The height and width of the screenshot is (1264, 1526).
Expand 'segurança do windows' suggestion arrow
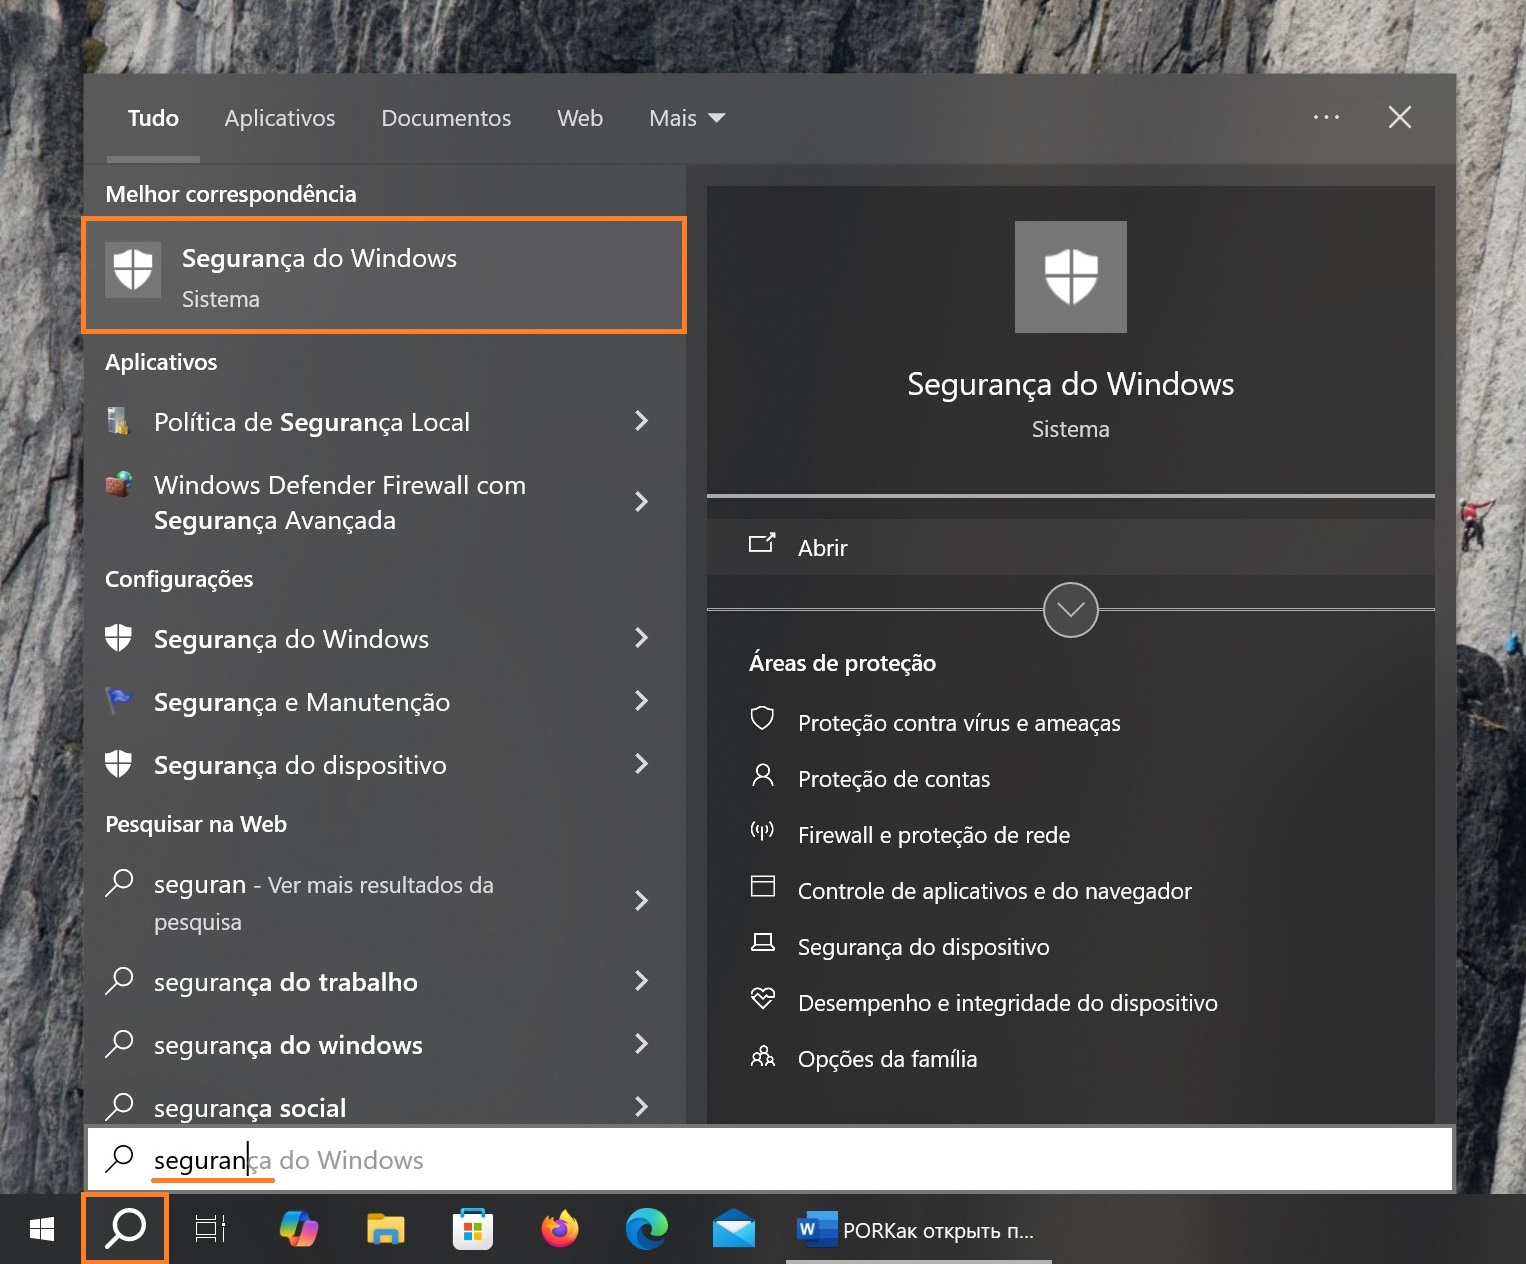coord(641,1044)
